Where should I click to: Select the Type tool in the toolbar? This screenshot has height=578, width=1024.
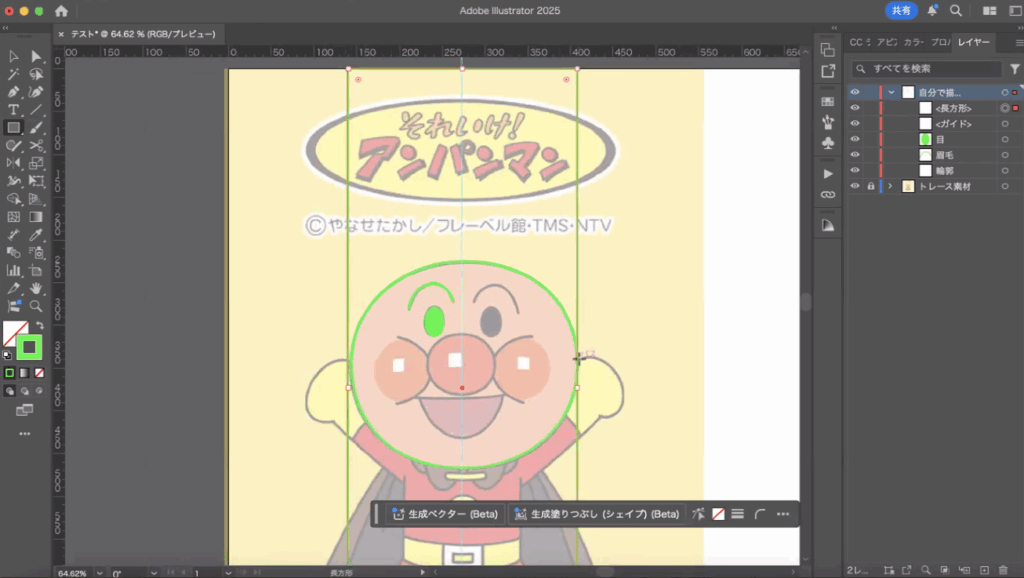pyautogui.click(x=14, y=109)
